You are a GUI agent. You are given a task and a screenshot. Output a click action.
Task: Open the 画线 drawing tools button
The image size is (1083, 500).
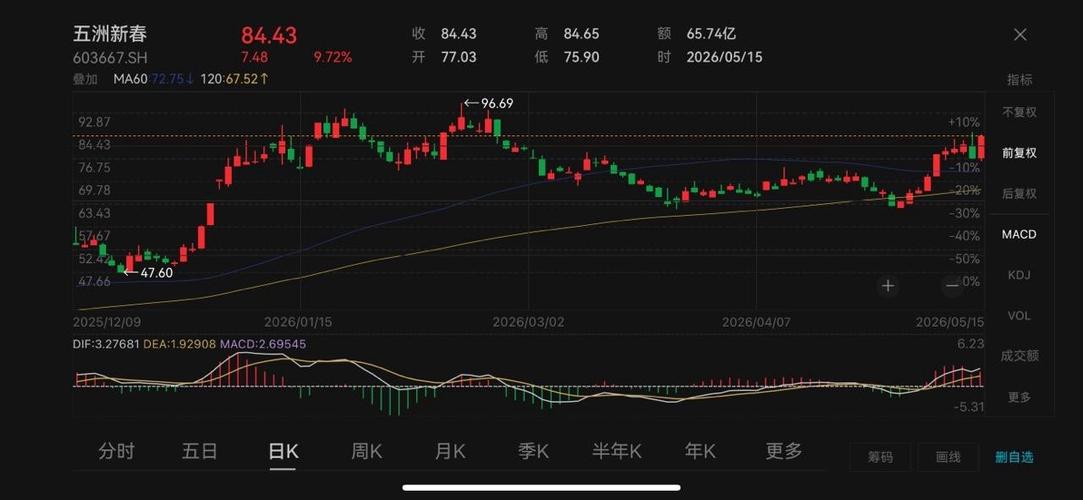(x=948, y=457)
